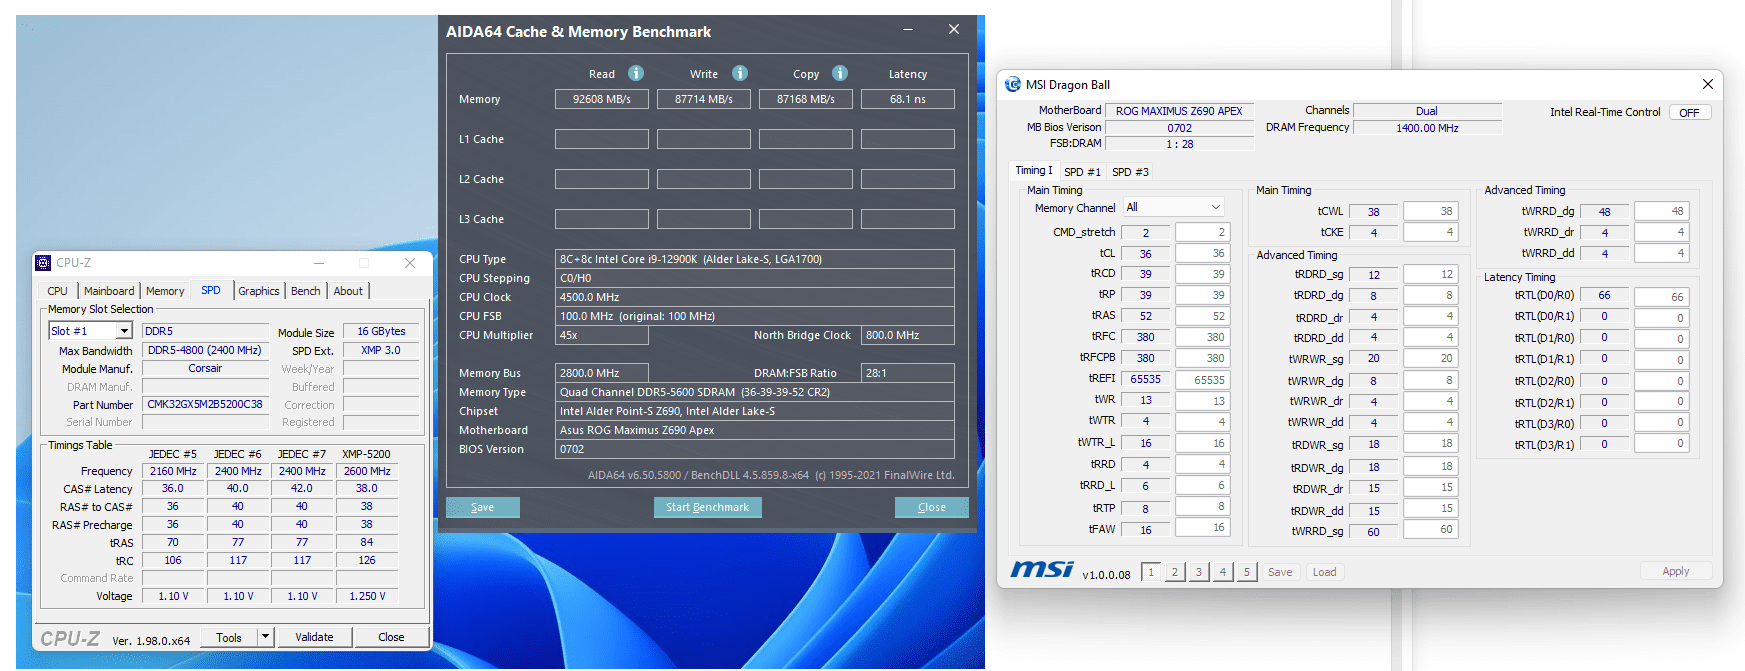
Task: Minimize the AIDA64 benchmark window
Action: (x=908, y=30)
